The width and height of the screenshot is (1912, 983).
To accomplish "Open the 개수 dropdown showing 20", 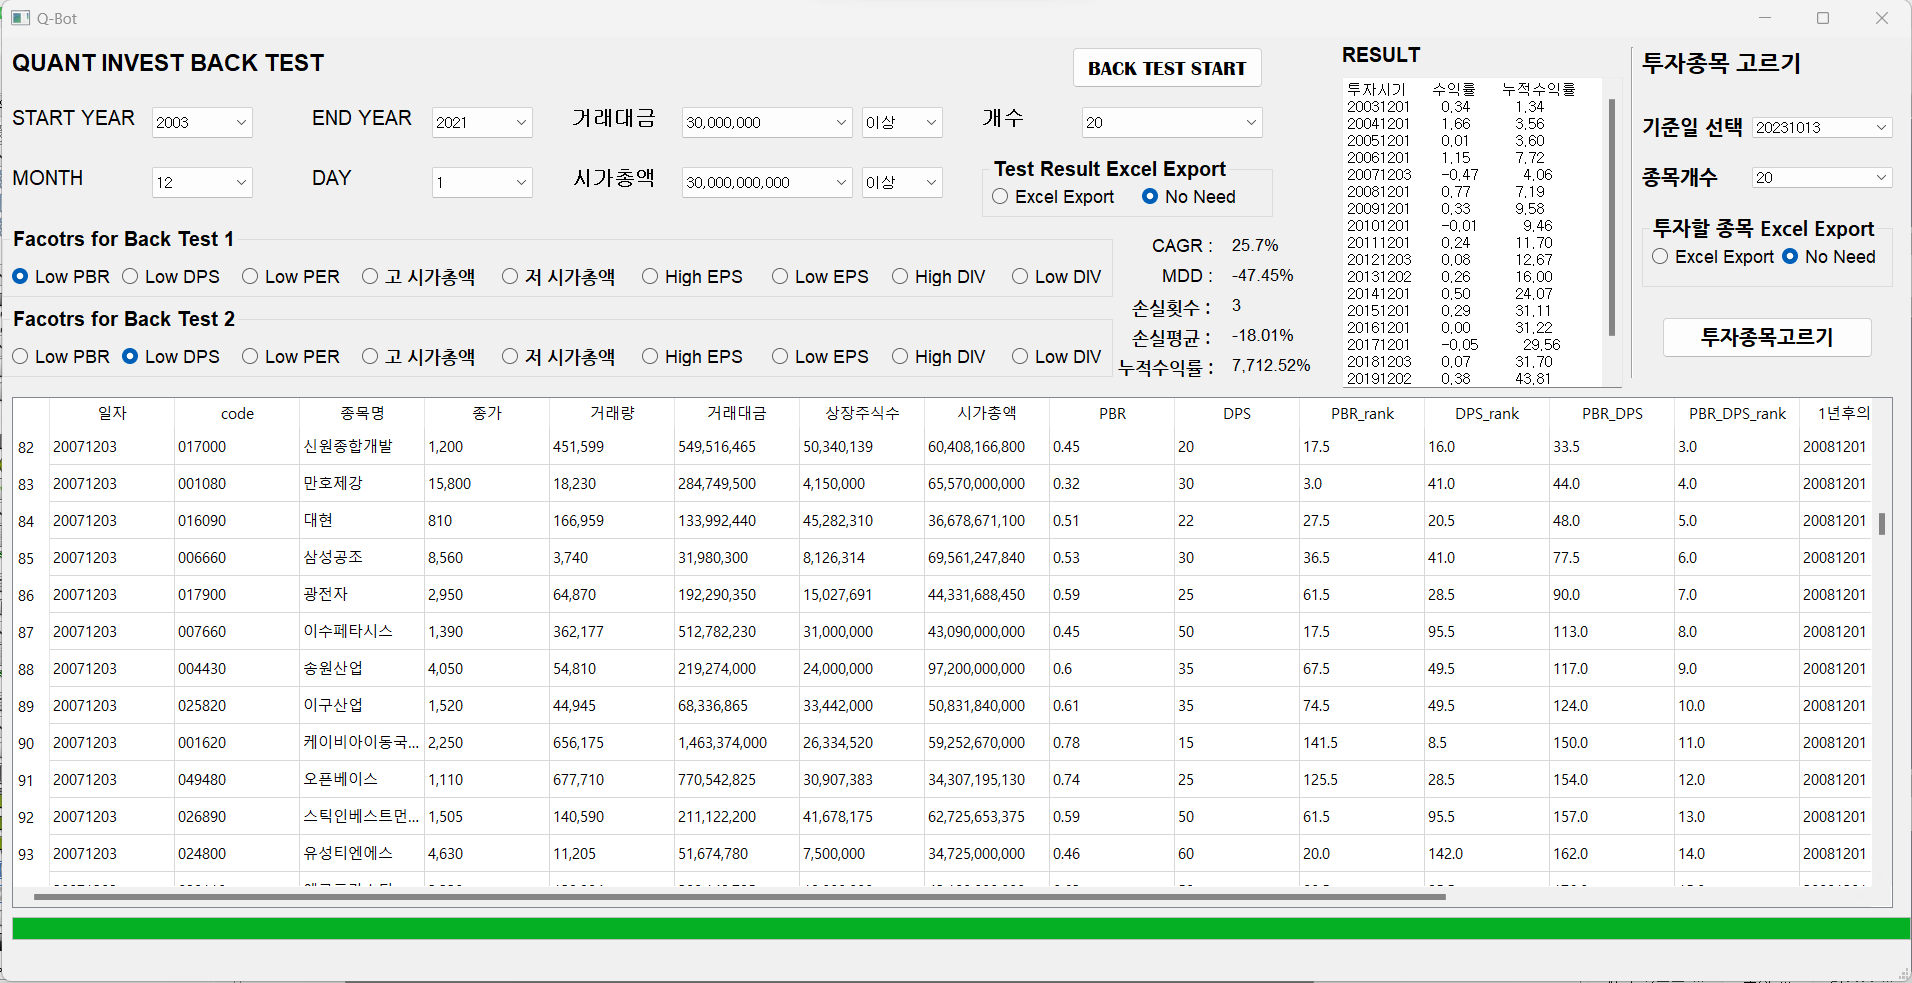I will pyautogui.click(x=1172, y=122).
